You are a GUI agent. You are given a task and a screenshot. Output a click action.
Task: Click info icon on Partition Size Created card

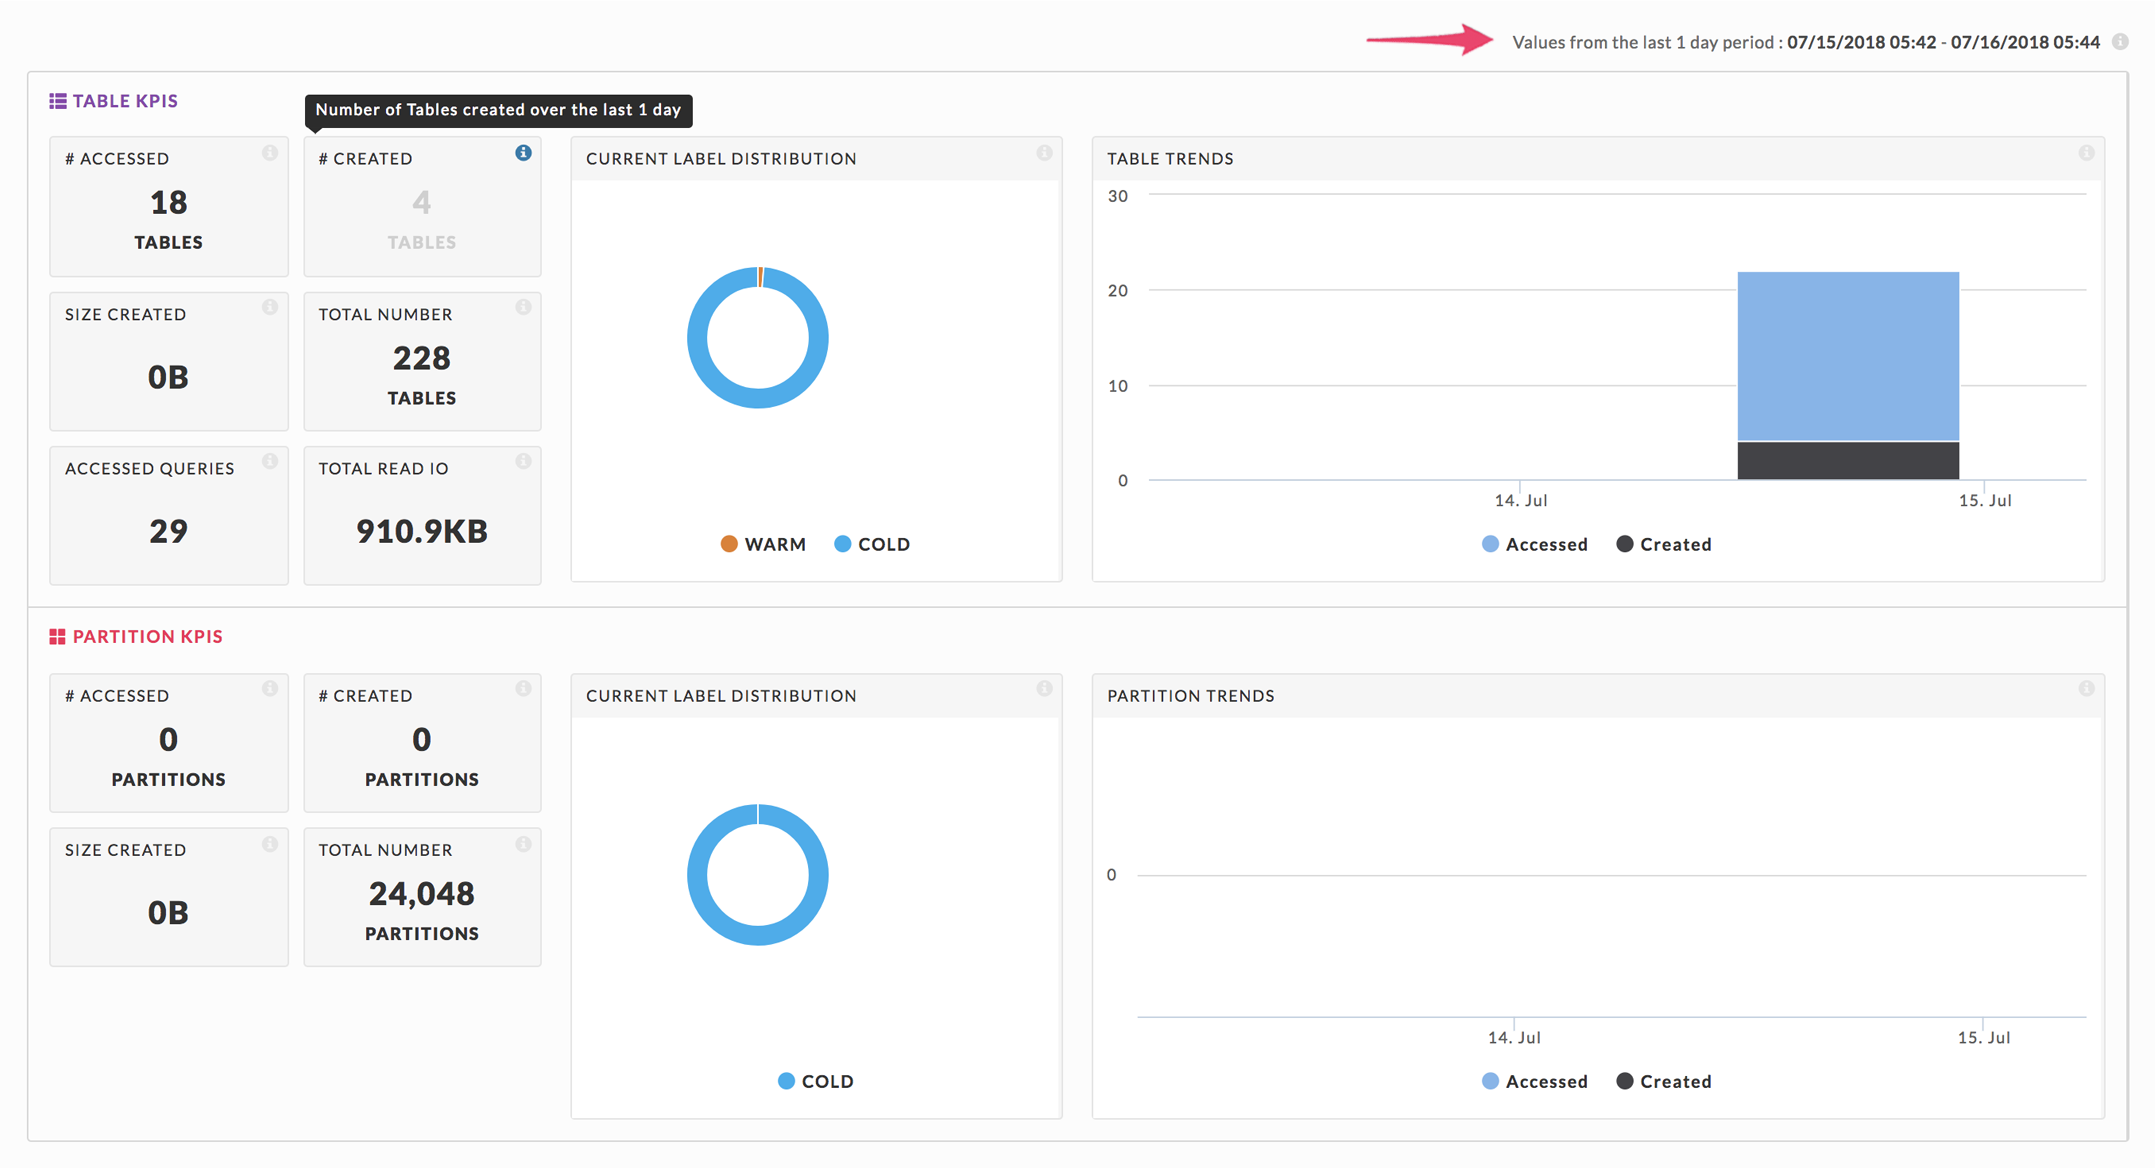270,845
